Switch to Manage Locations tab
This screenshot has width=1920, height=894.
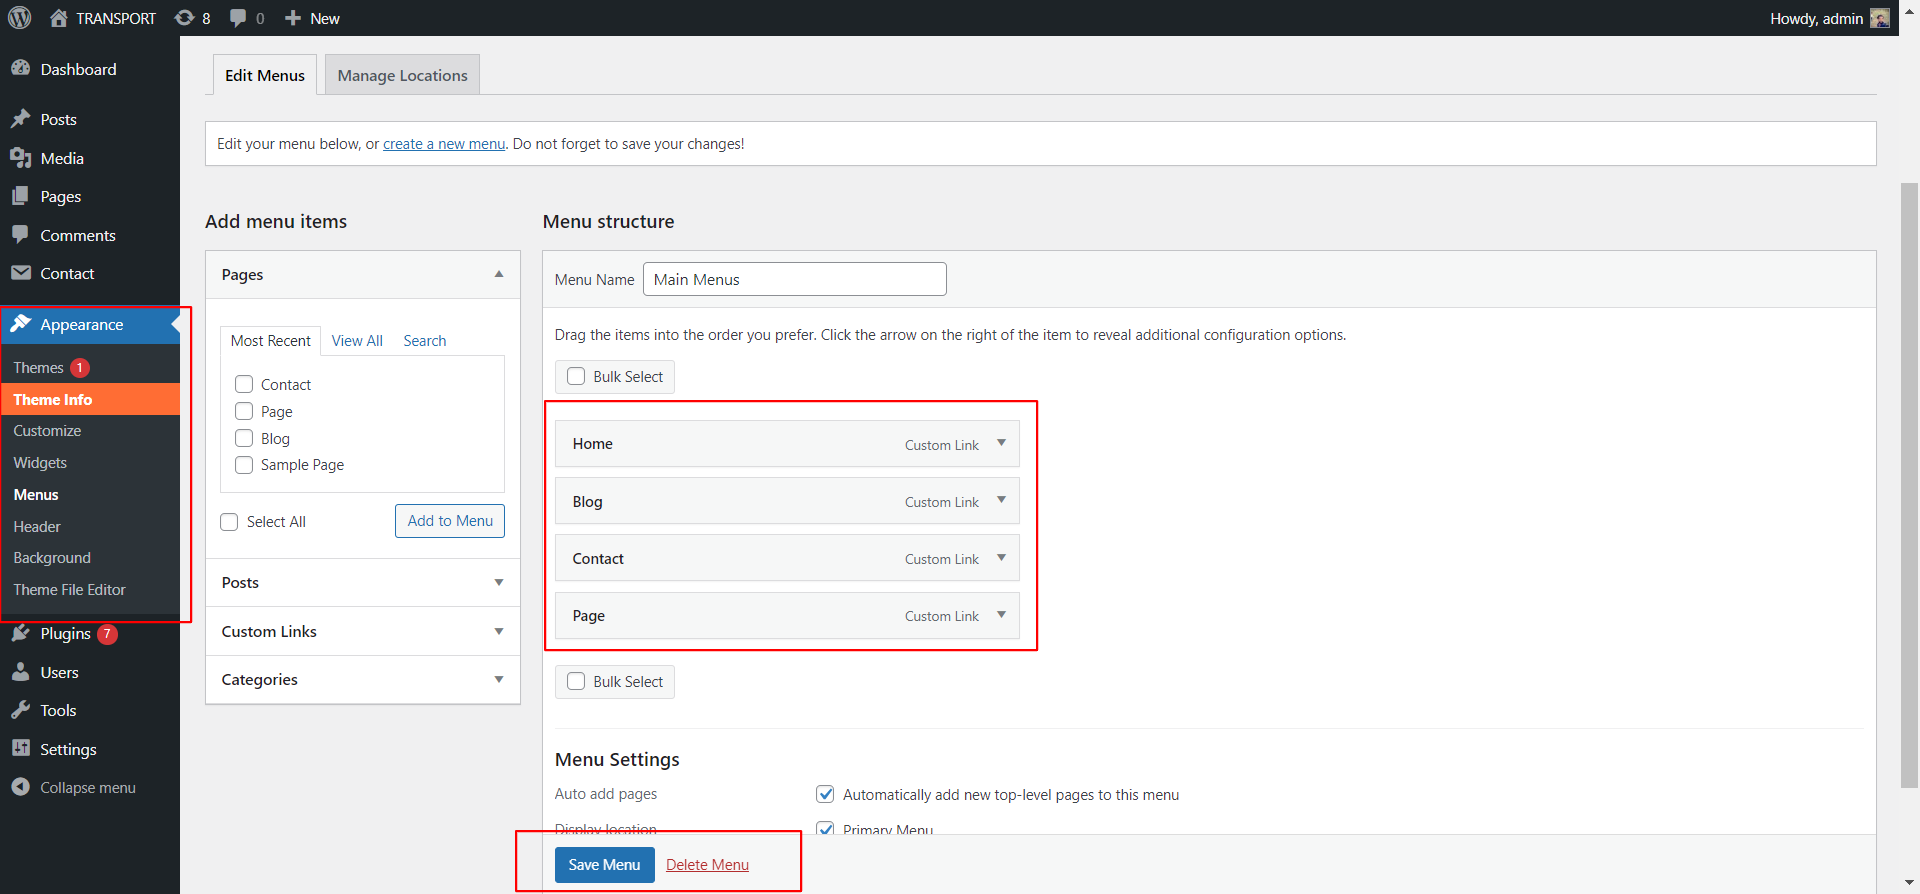(x=402, y=76)
